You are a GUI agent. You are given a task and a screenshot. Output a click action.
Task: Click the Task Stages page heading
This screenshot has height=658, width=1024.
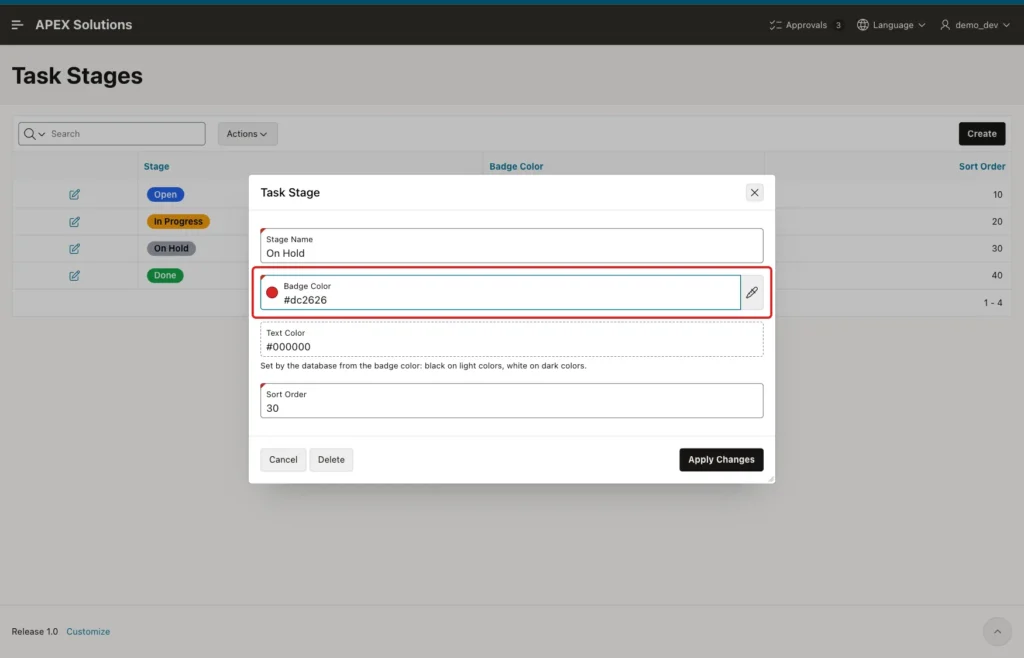(77, 76)
